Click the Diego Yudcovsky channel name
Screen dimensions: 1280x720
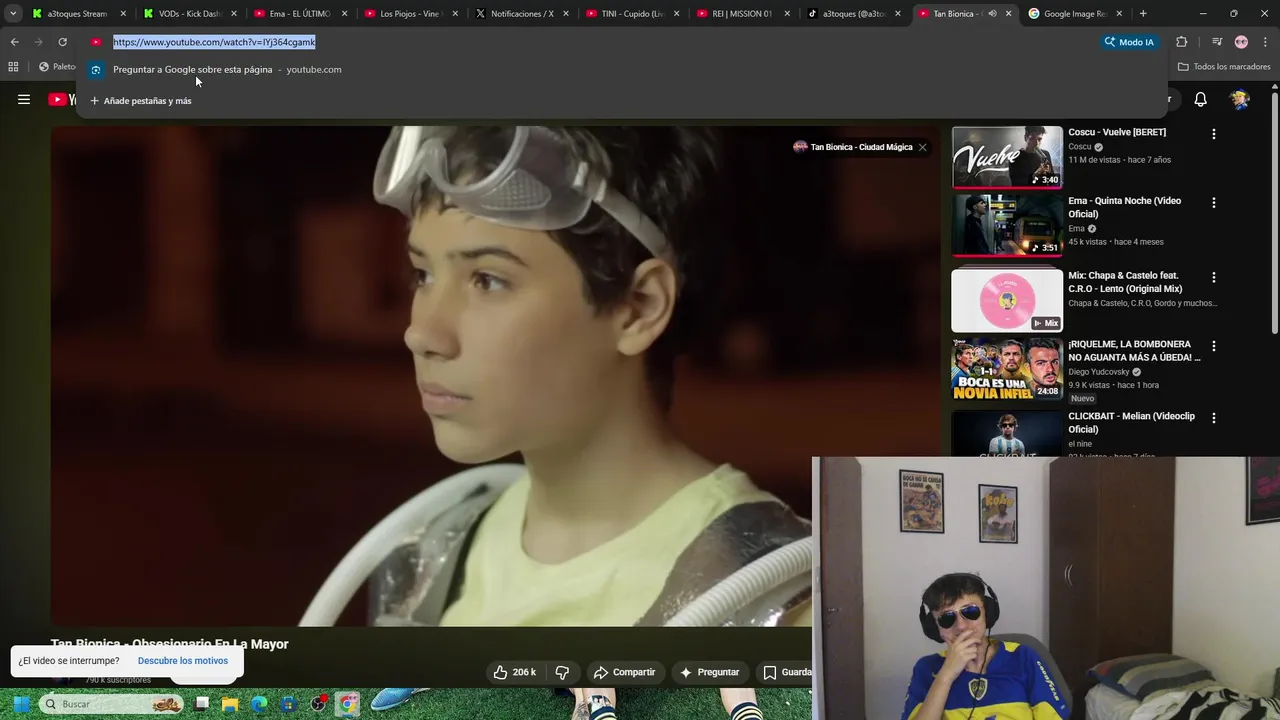(x=1098, y=372)
